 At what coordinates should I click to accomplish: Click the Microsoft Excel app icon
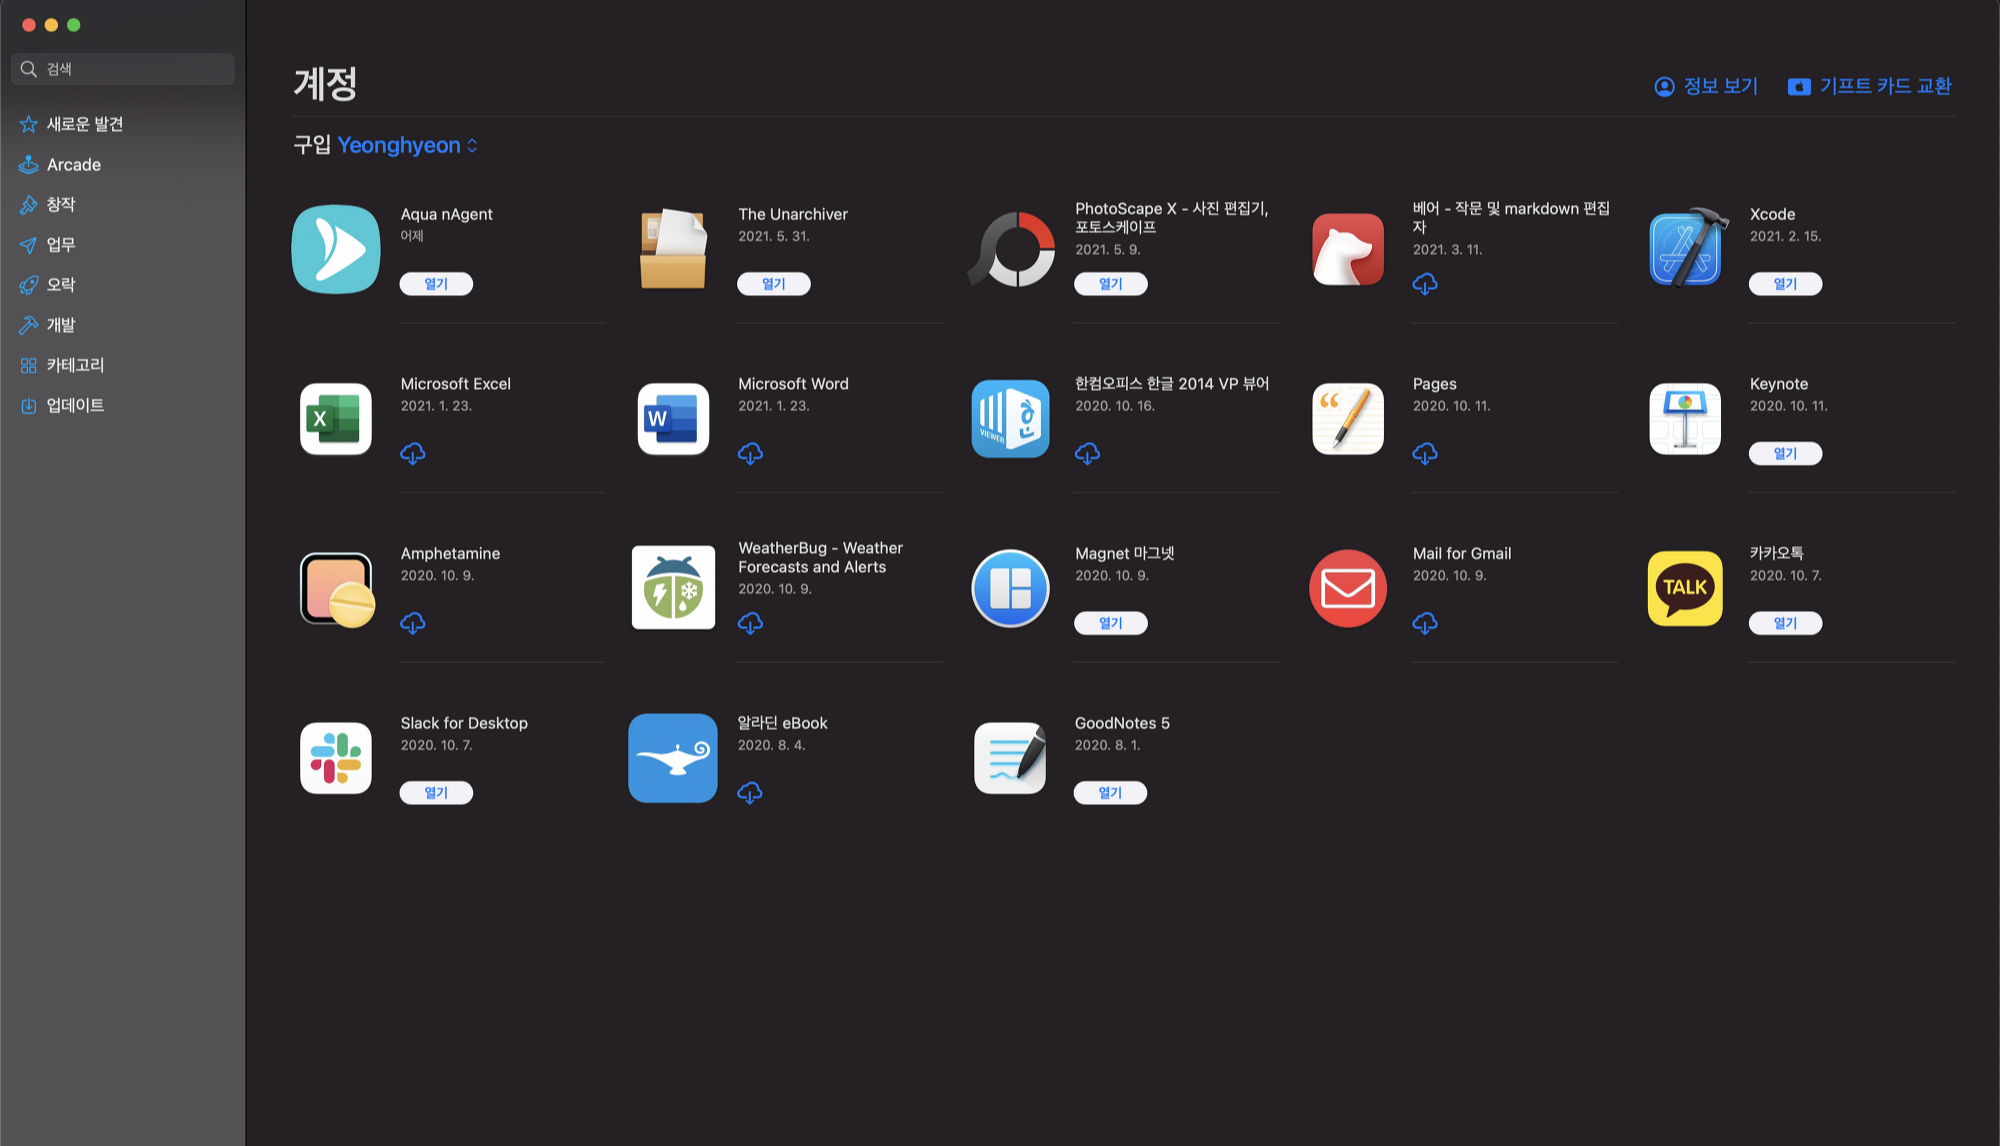point(336,419)
